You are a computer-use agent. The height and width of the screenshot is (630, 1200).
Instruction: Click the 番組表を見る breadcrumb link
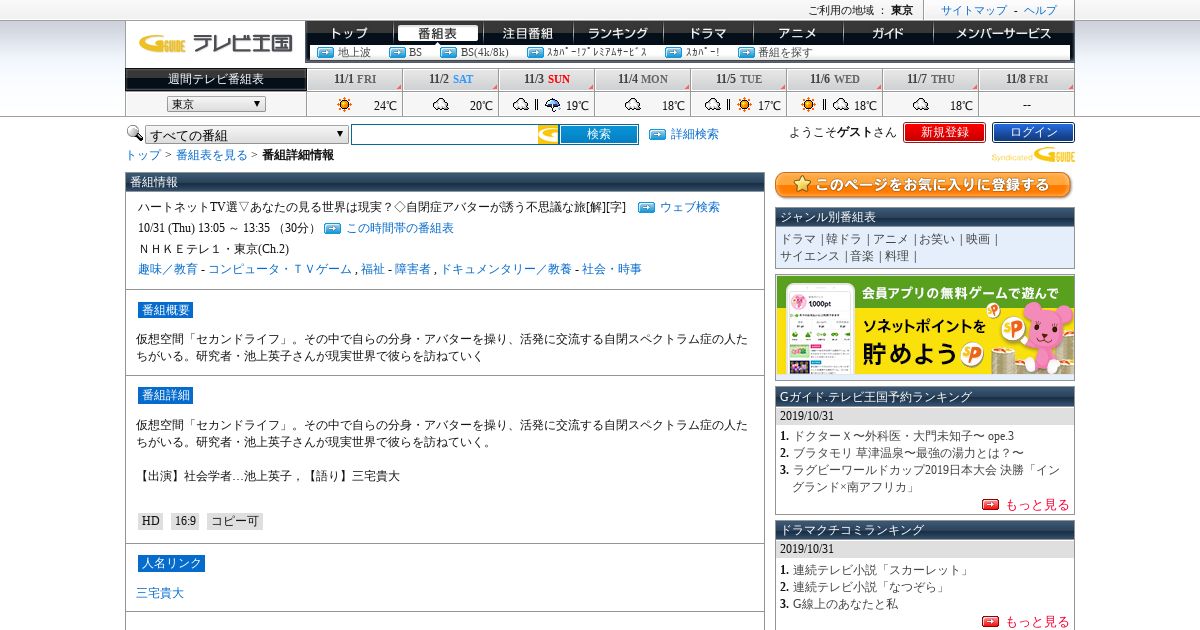tap(212, 155)
